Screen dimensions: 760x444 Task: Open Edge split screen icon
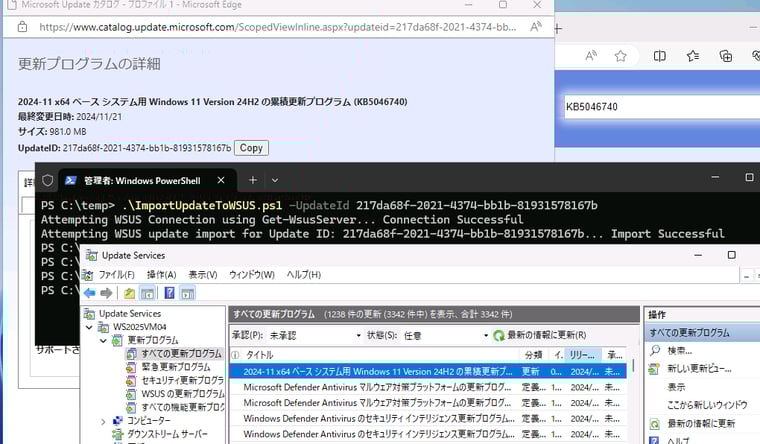[659, 56]
